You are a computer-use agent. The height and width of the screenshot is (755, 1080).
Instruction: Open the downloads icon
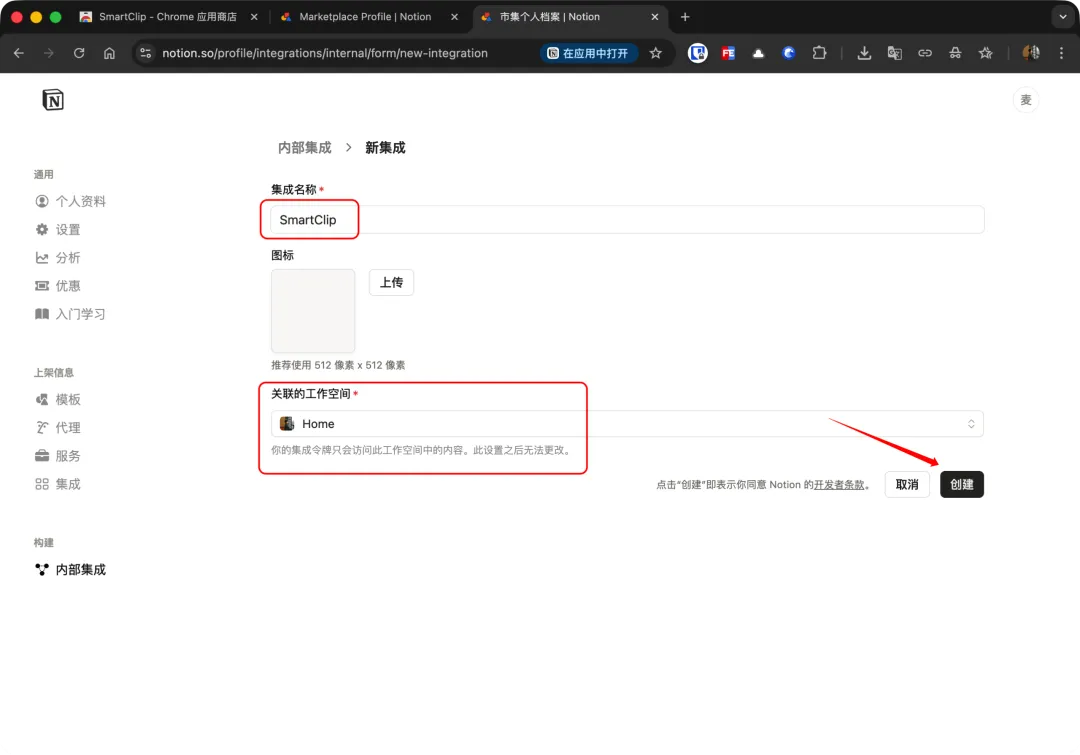coord(864,53)
